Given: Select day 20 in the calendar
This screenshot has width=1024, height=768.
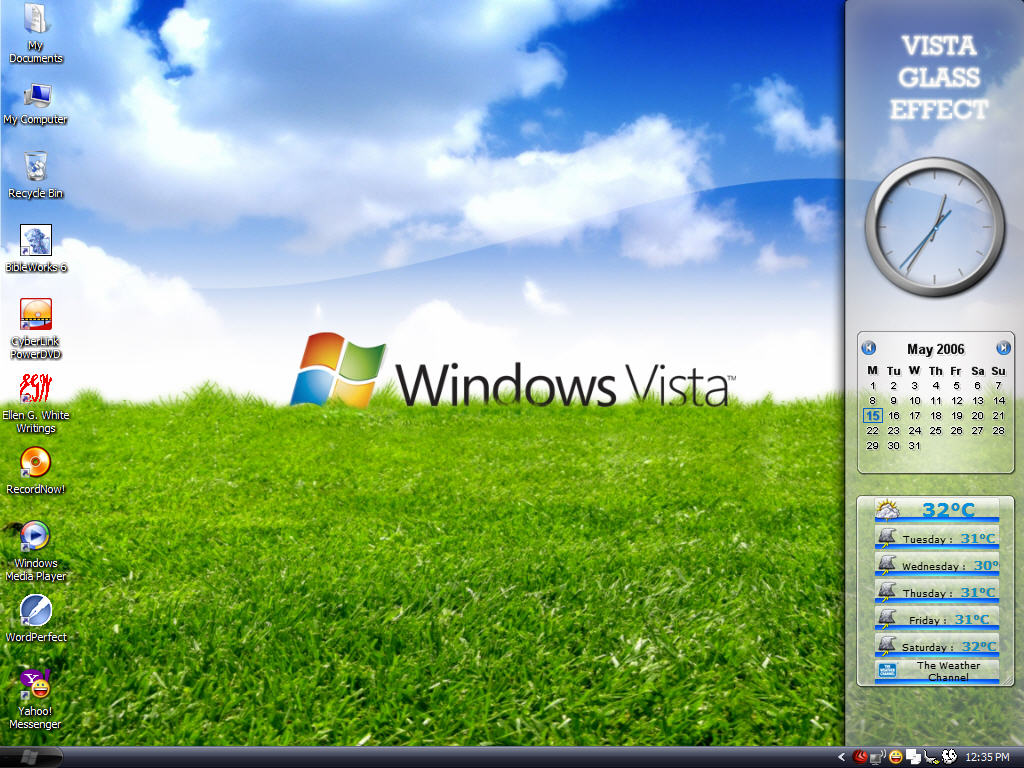Looking at the screenshot, I should pos(977,415).
